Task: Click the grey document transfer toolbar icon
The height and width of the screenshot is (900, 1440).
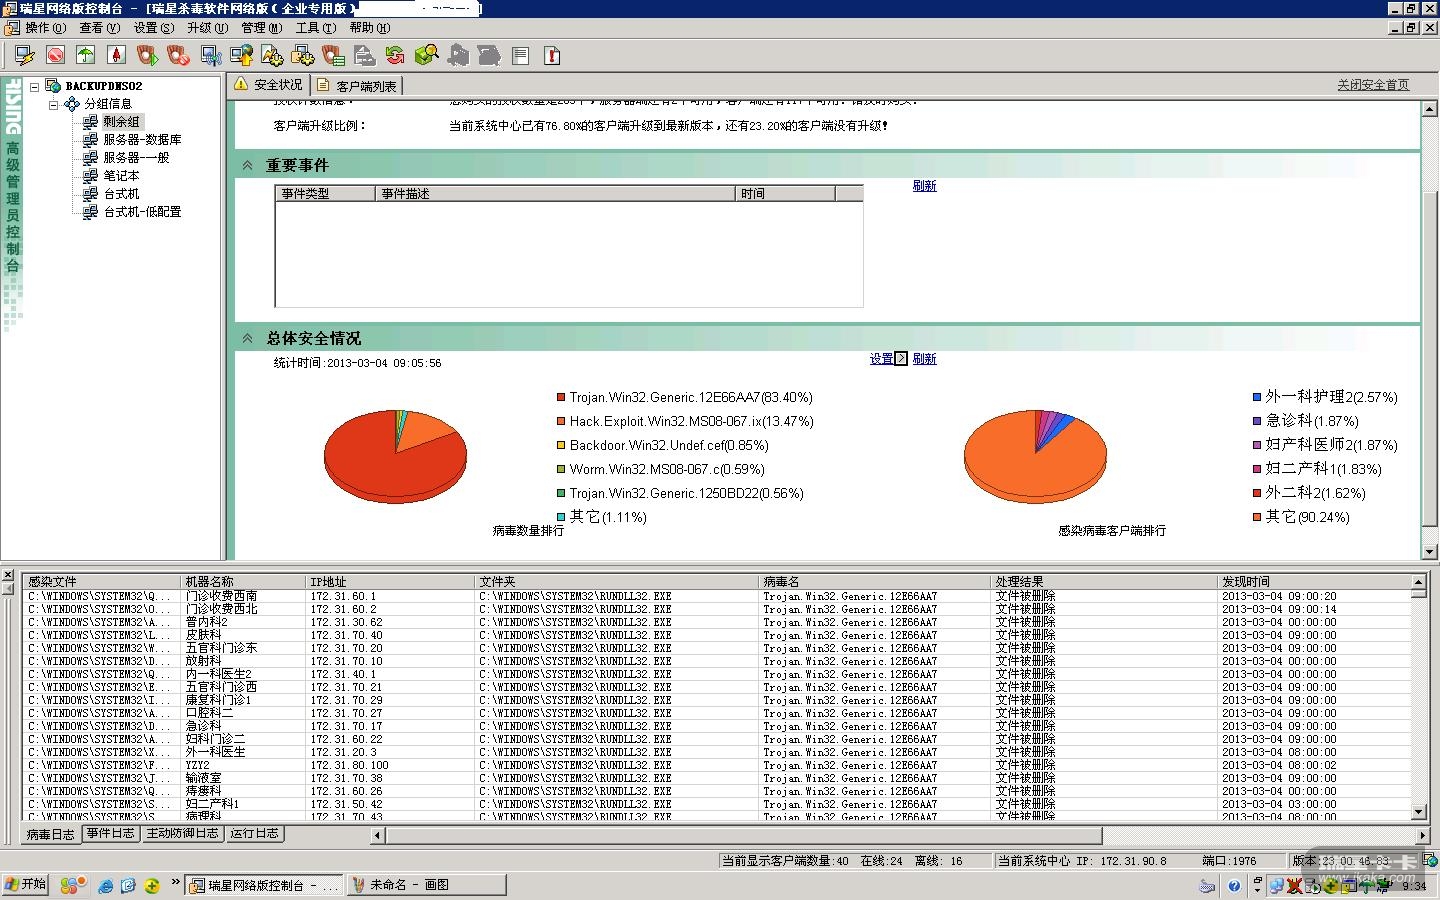Action: [x=365, y=55]
